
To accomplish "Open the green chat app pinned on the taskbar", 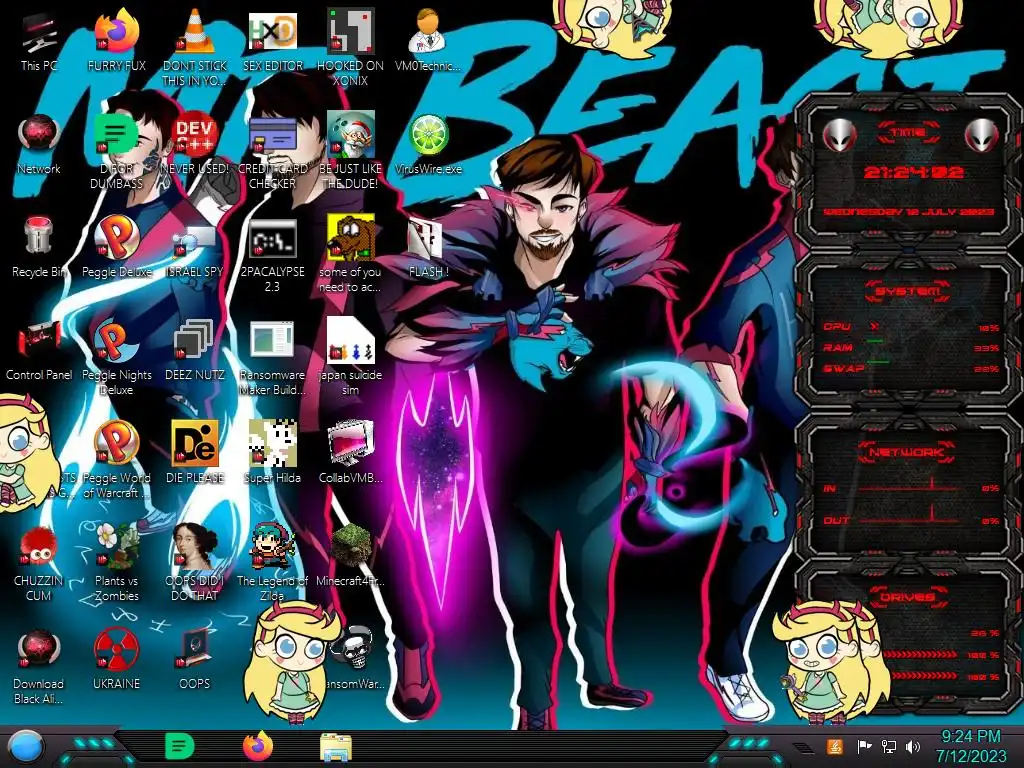I will pos(180,746).
